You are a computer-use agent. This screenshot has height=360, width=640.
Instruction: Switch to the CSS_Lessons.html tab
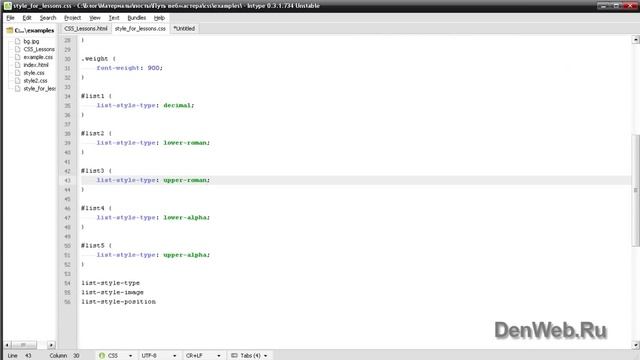tap(86, 29)
